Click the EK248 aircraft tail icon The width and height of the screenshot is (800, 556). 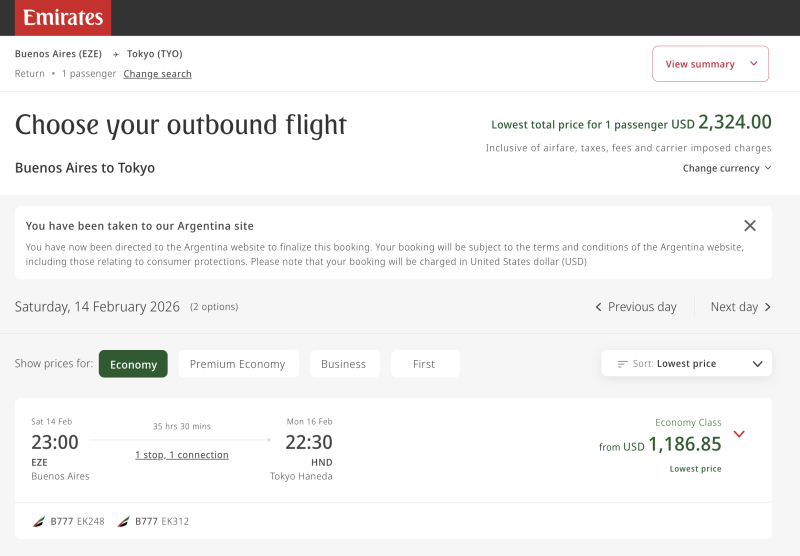click(39, 521)
